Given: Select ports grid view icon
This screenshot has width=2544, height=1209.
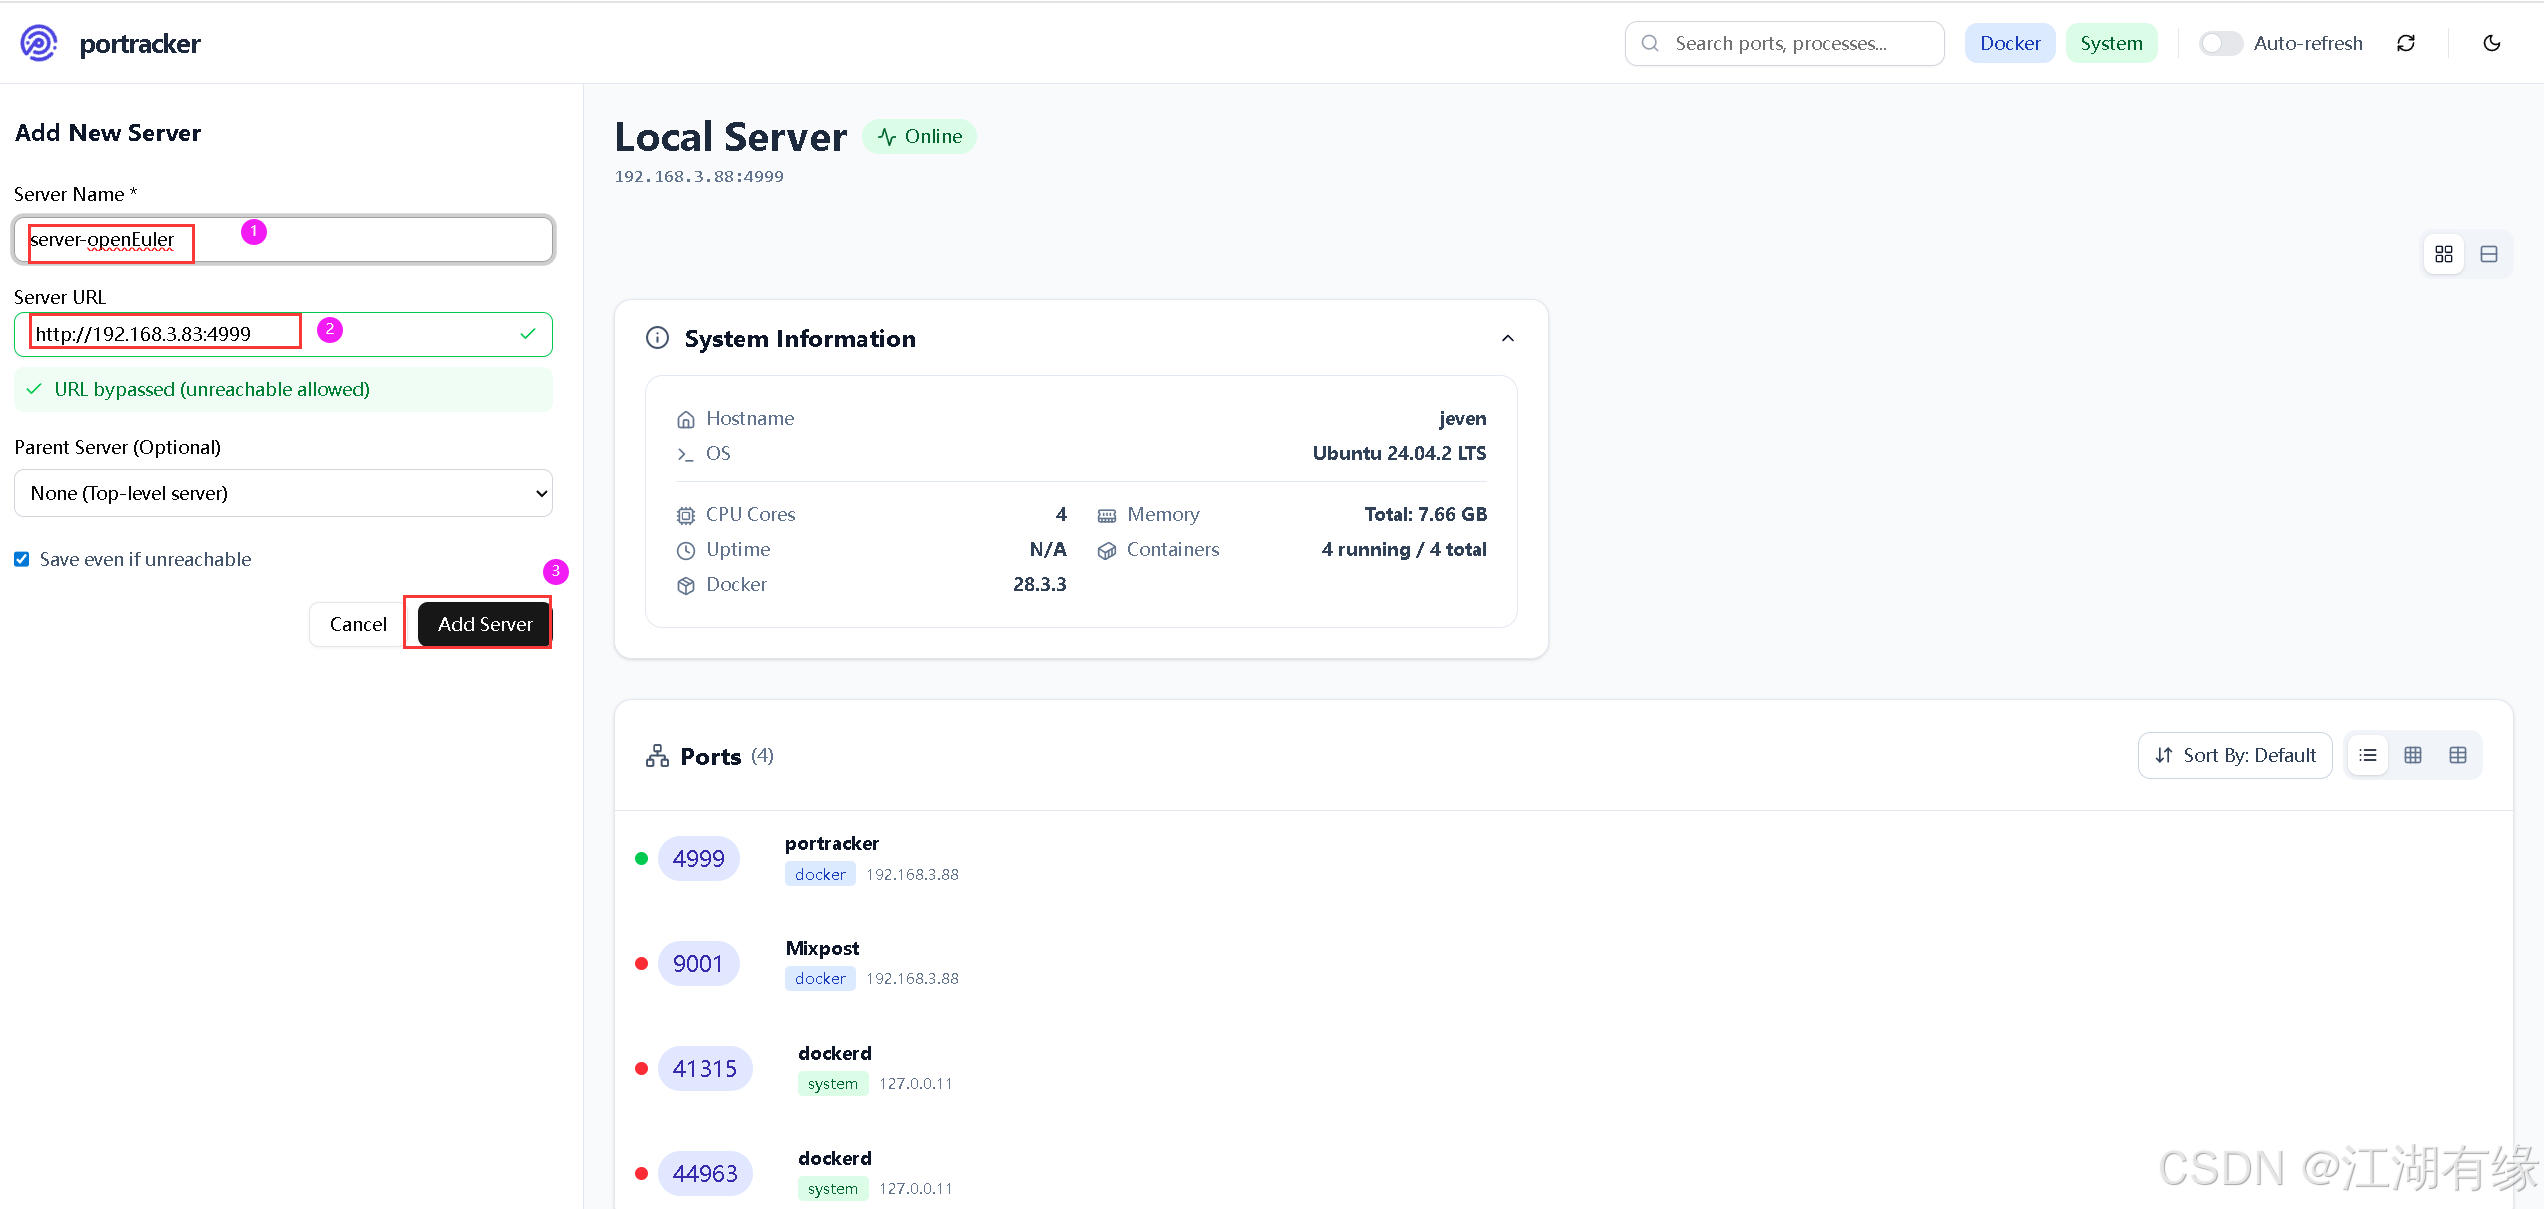Looking at the screenshot, I should point(2413,755).
